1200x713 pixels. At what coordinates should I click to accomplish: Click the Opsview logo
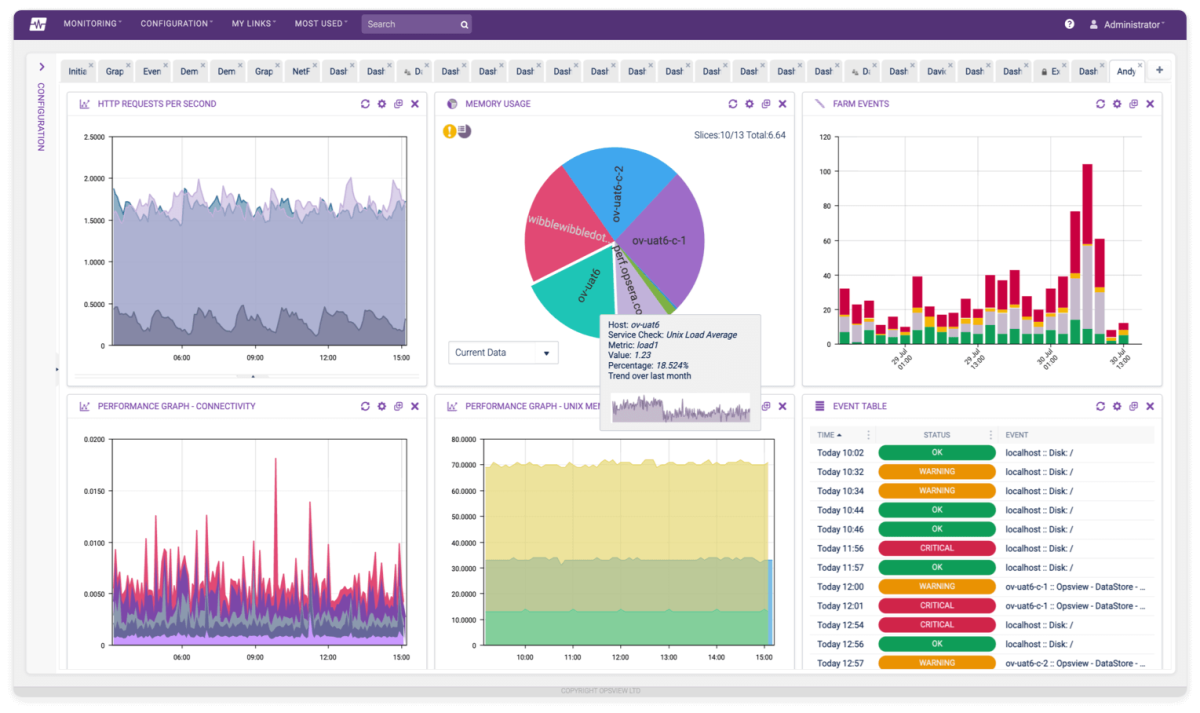(x=37, y=22)
